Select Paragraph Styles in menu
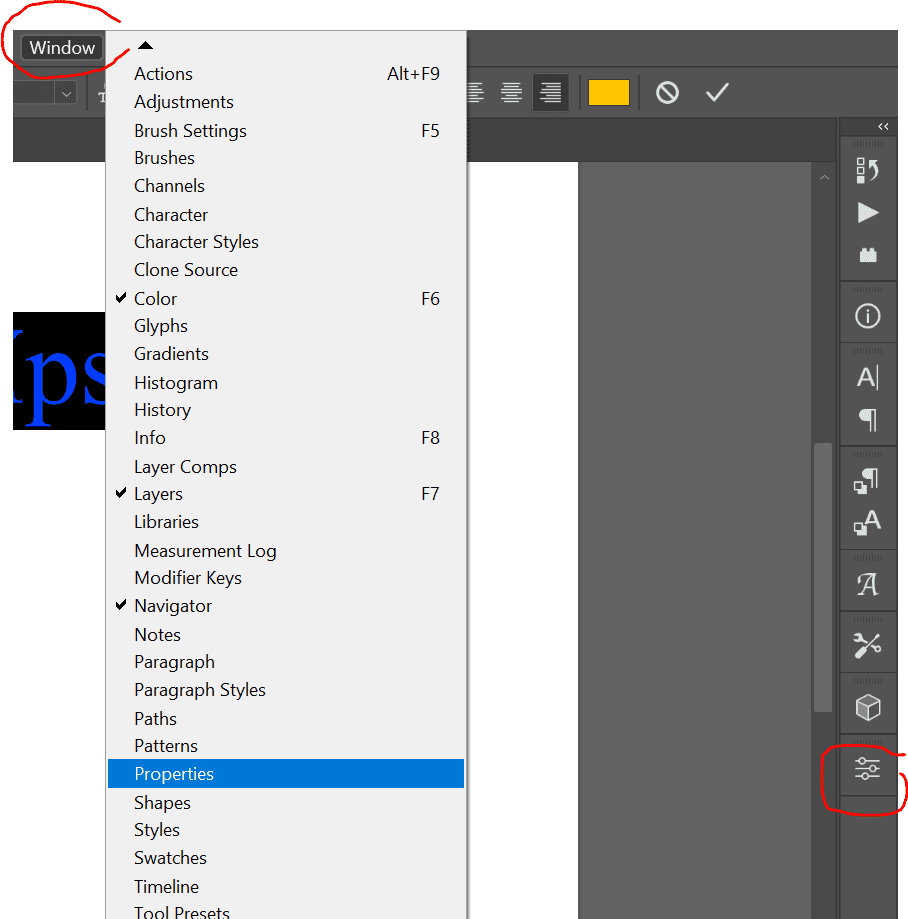This screenshot has height=919, width=908. pos(286,690)
